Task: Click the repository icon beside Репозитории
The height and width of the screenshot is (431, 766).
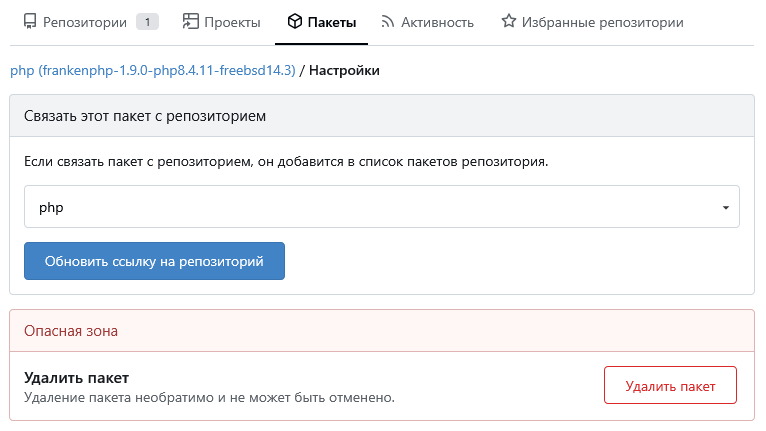Action: click(30, 22)
